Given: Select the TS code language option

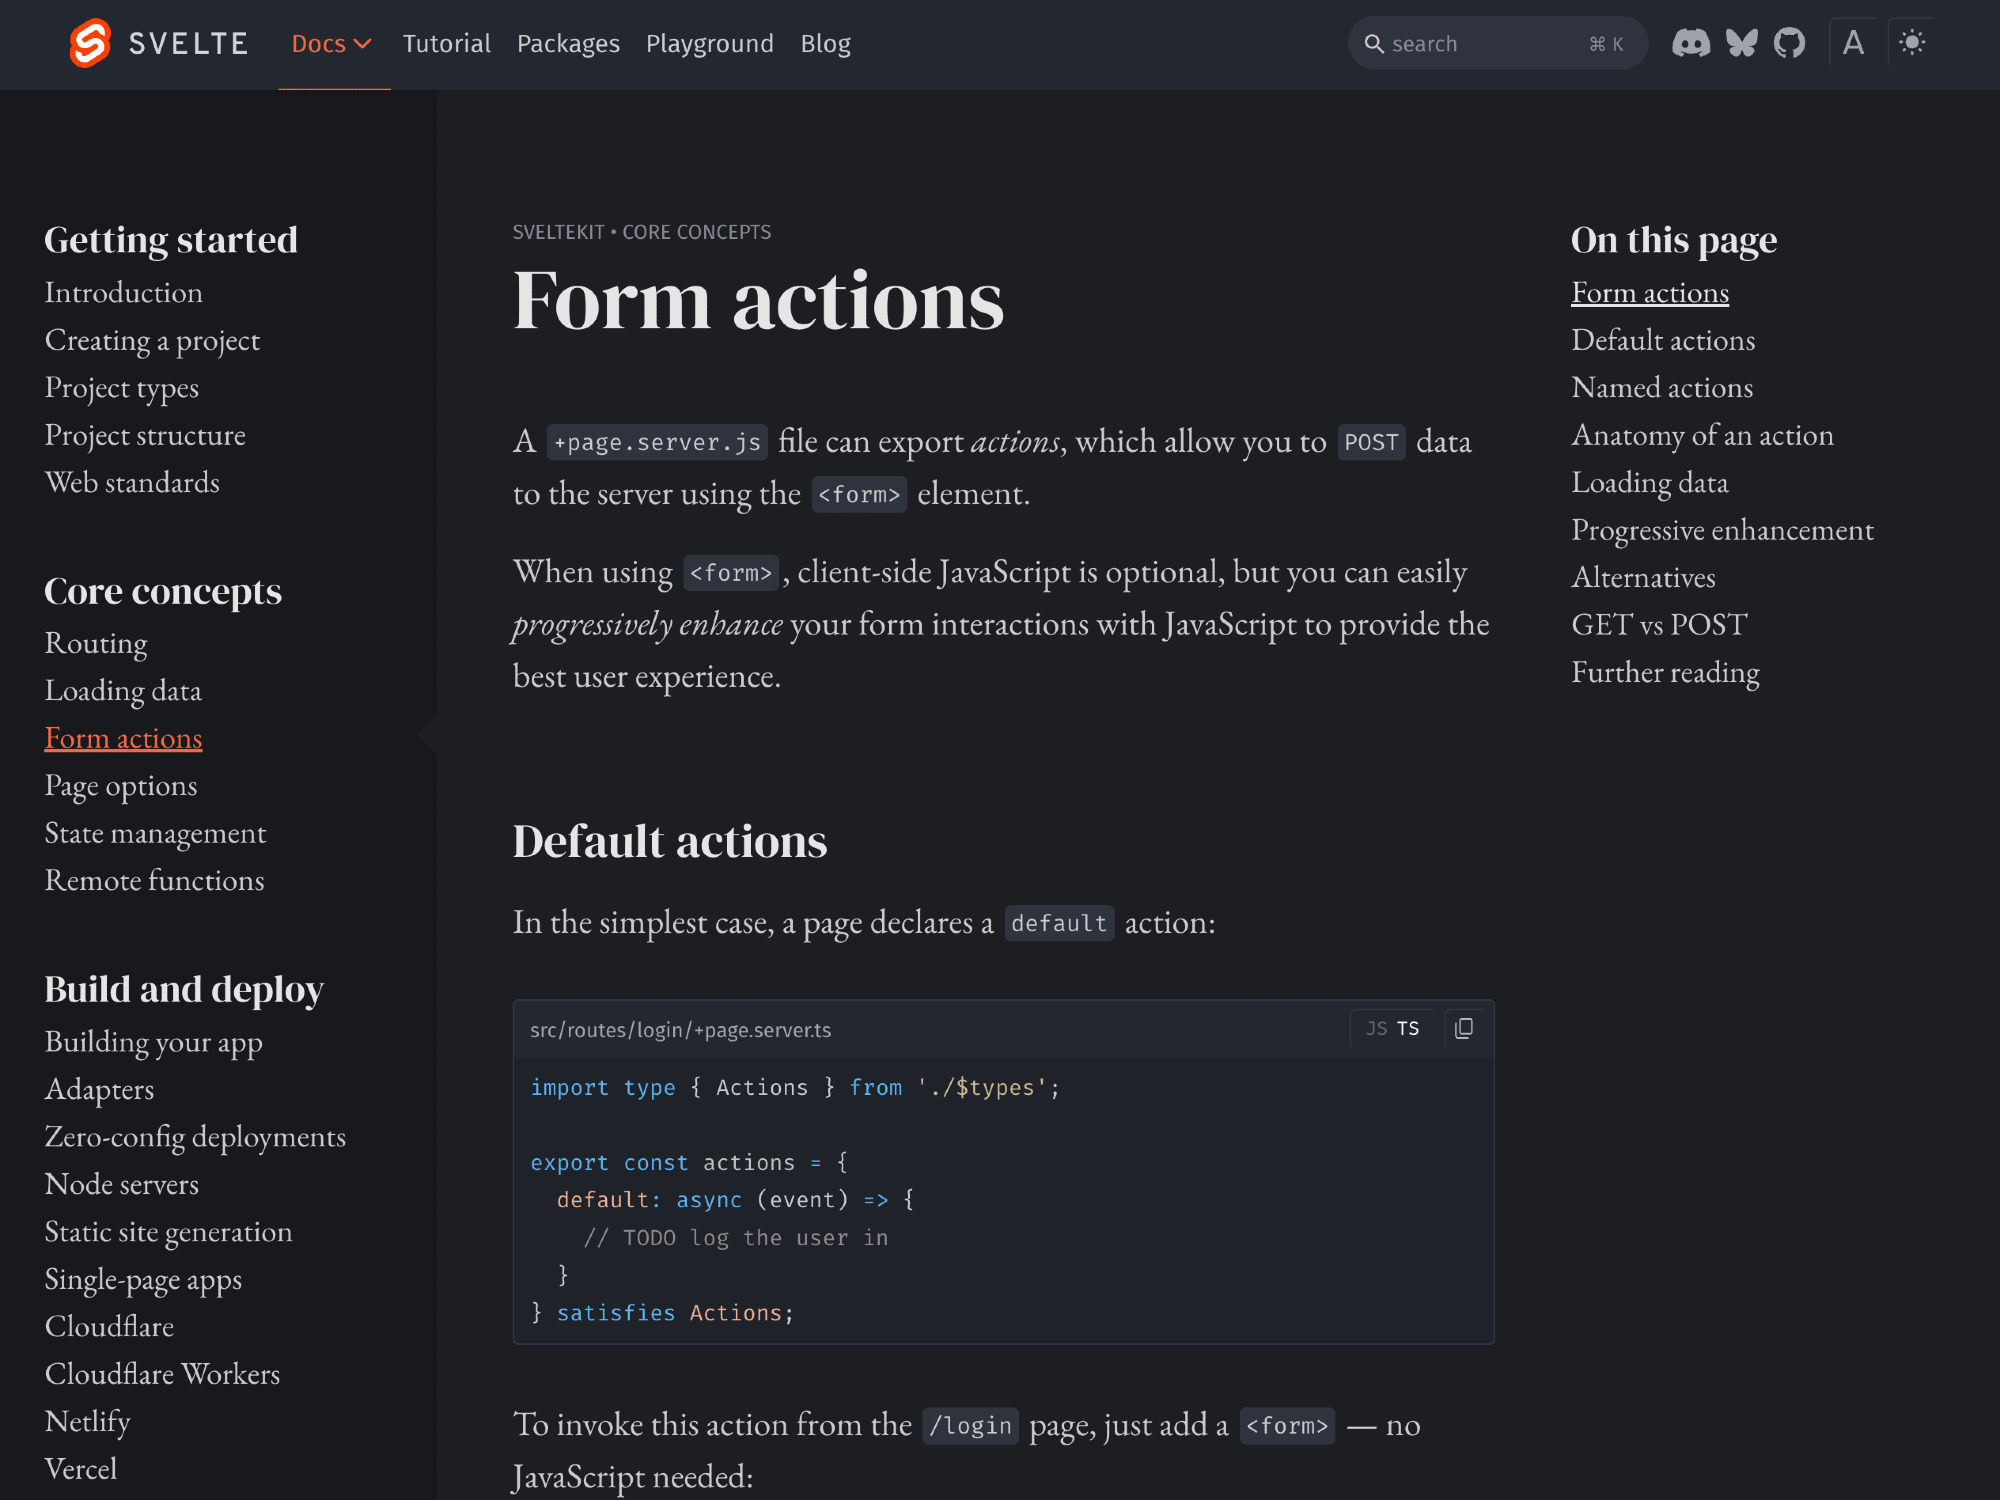Looking at the screenshot, I should coord(1408,1028).
